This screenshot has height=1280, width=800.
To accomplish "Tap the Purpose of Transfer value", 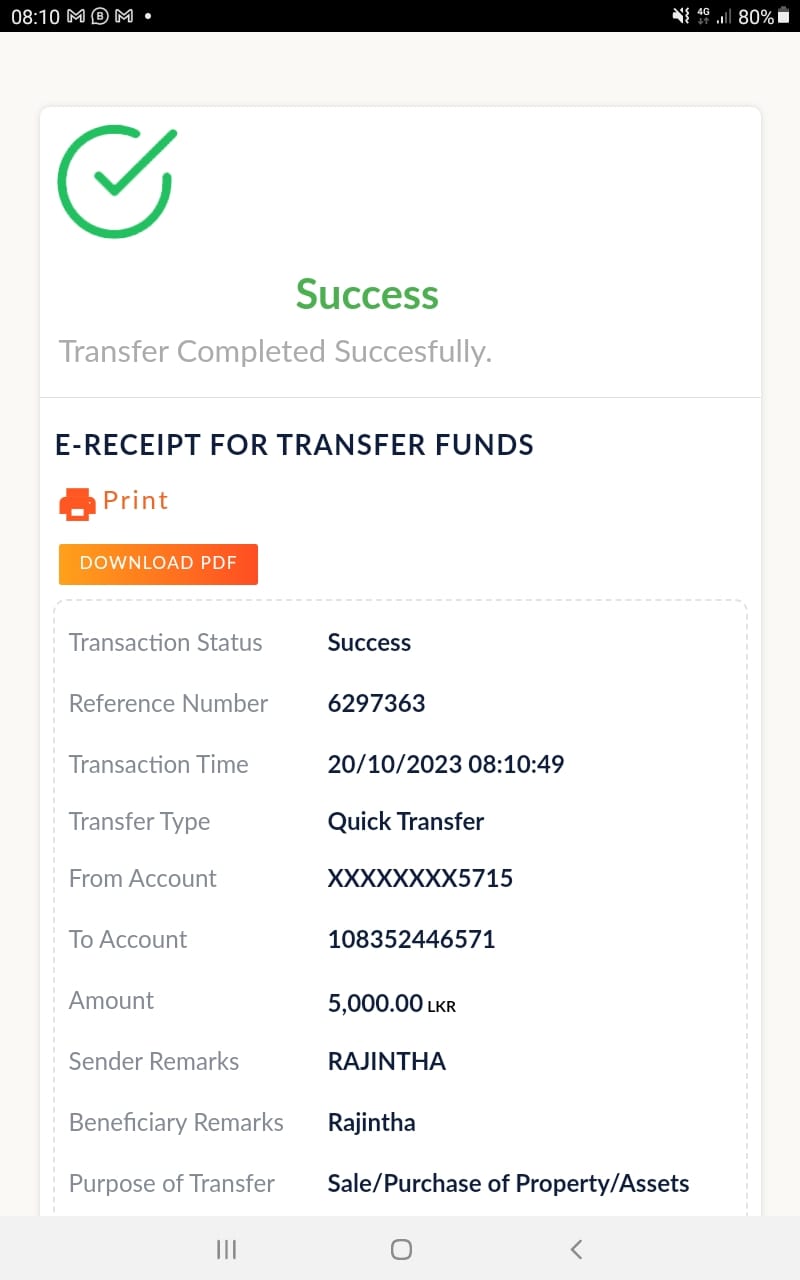I will click(508, 1184).
